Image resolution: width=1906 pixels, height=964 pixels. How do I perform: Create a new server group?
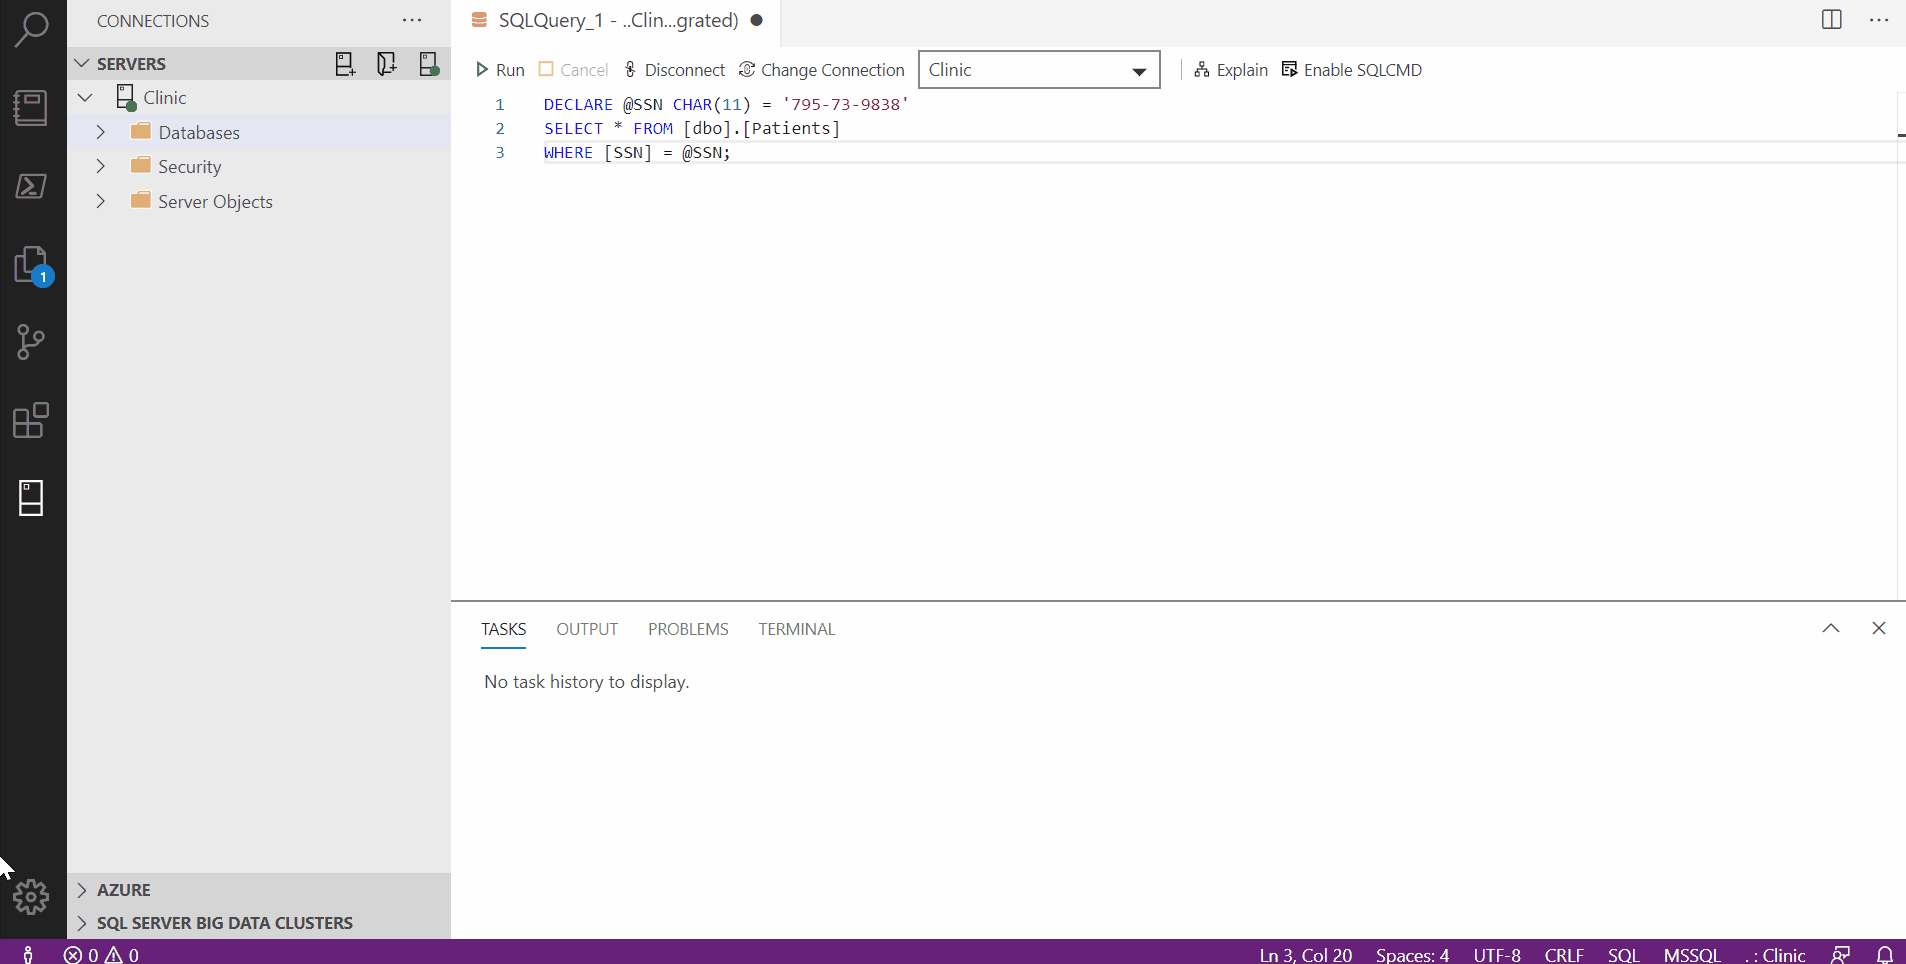[387, 63]
